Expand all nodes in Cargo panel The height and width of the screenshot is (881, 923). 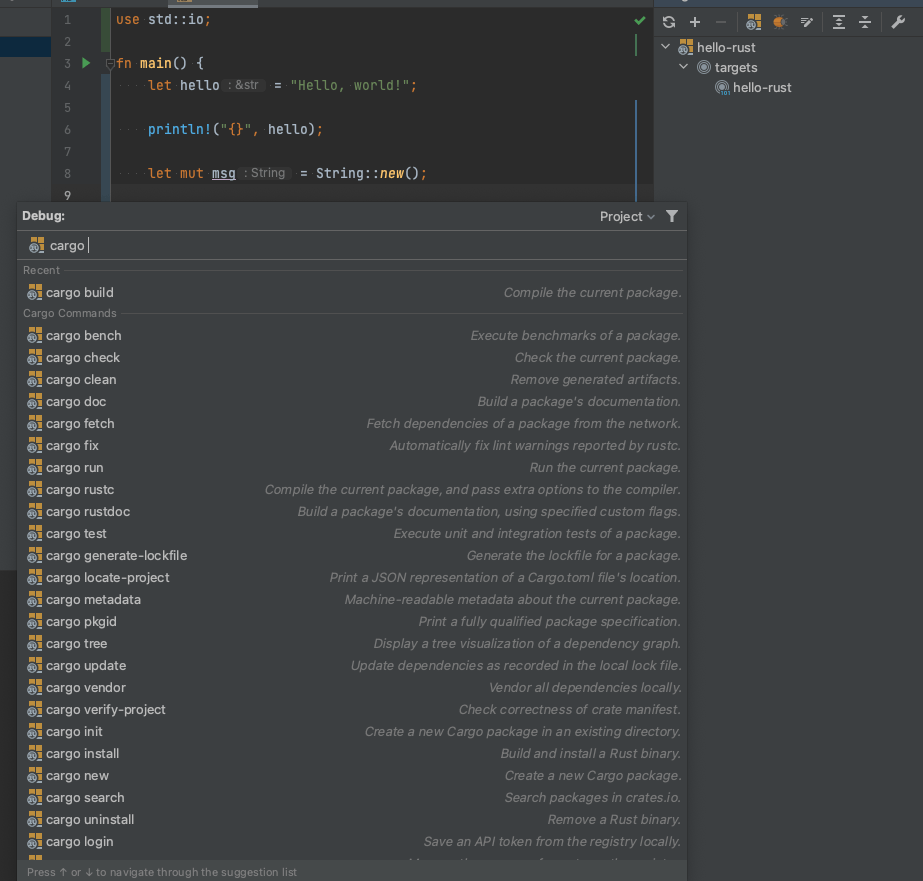[x=839, y=22]
